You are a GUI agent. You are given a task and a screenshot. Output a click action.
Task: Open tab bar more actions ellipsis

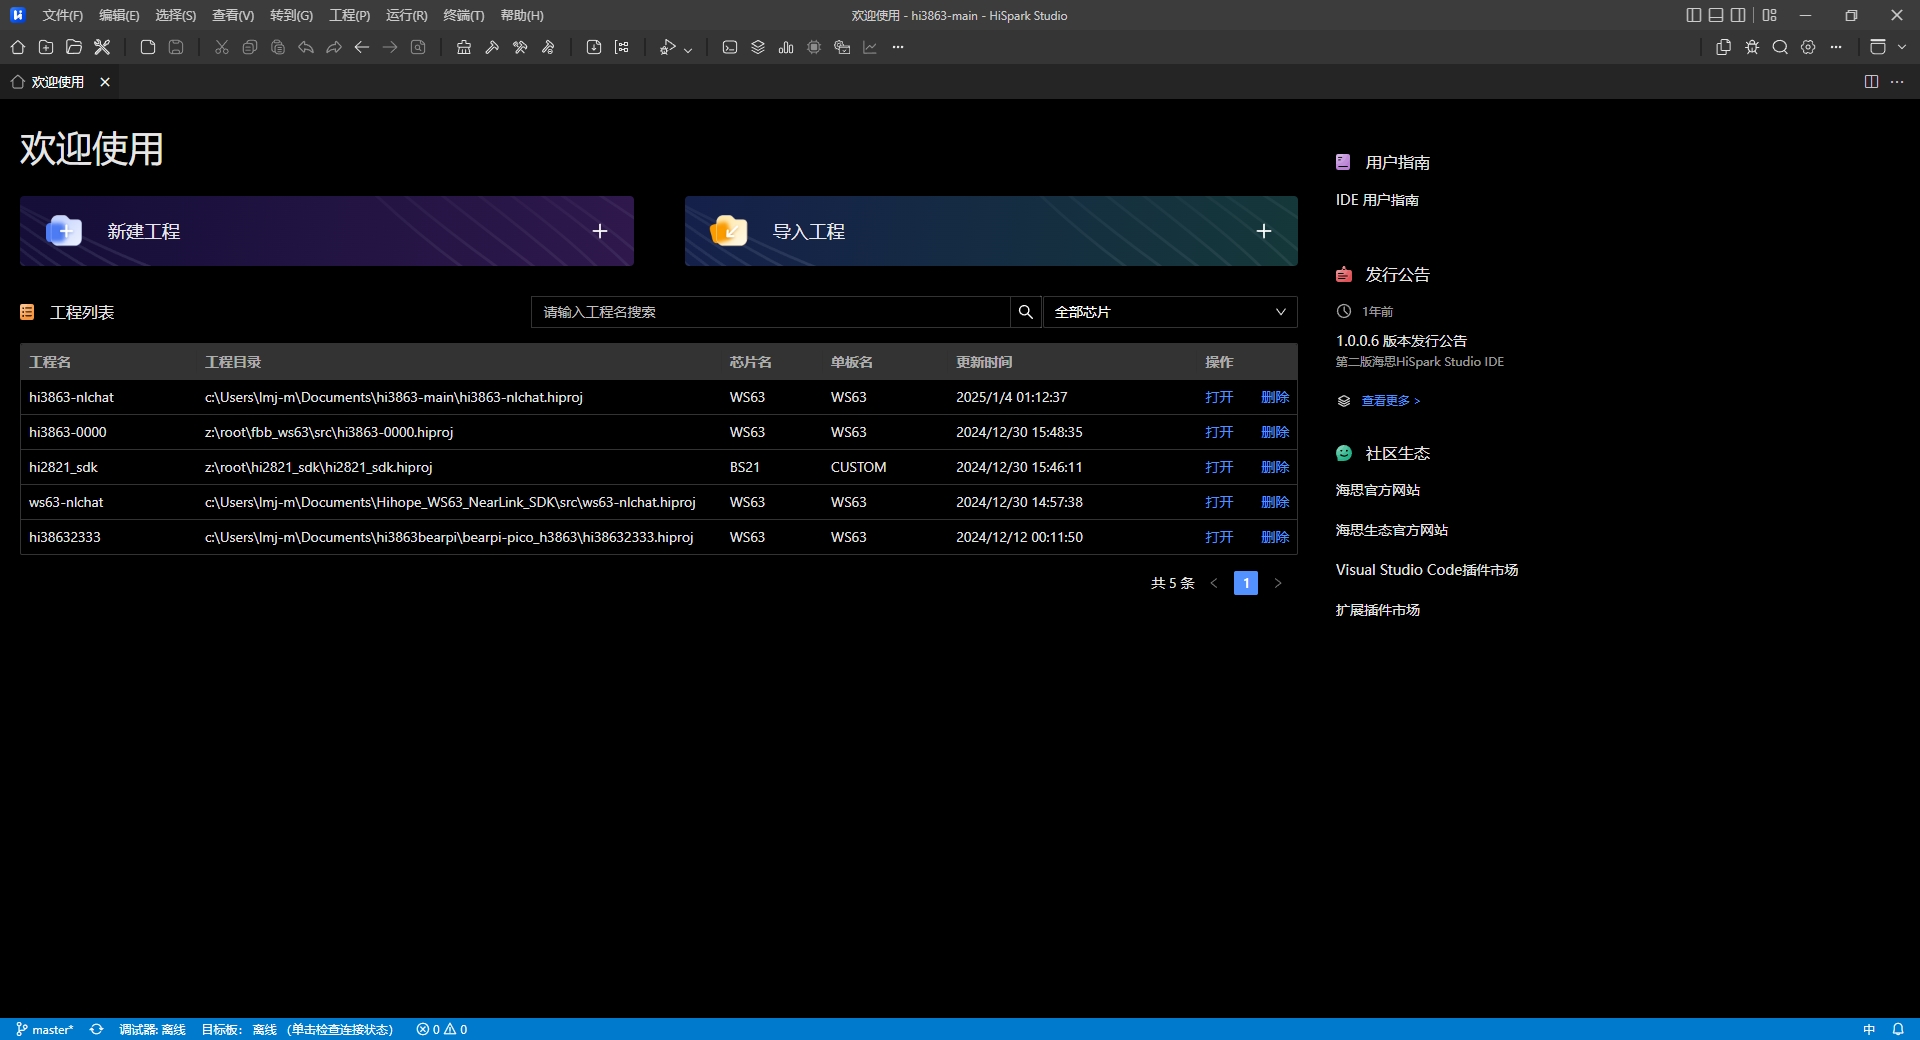[1897, 82]
